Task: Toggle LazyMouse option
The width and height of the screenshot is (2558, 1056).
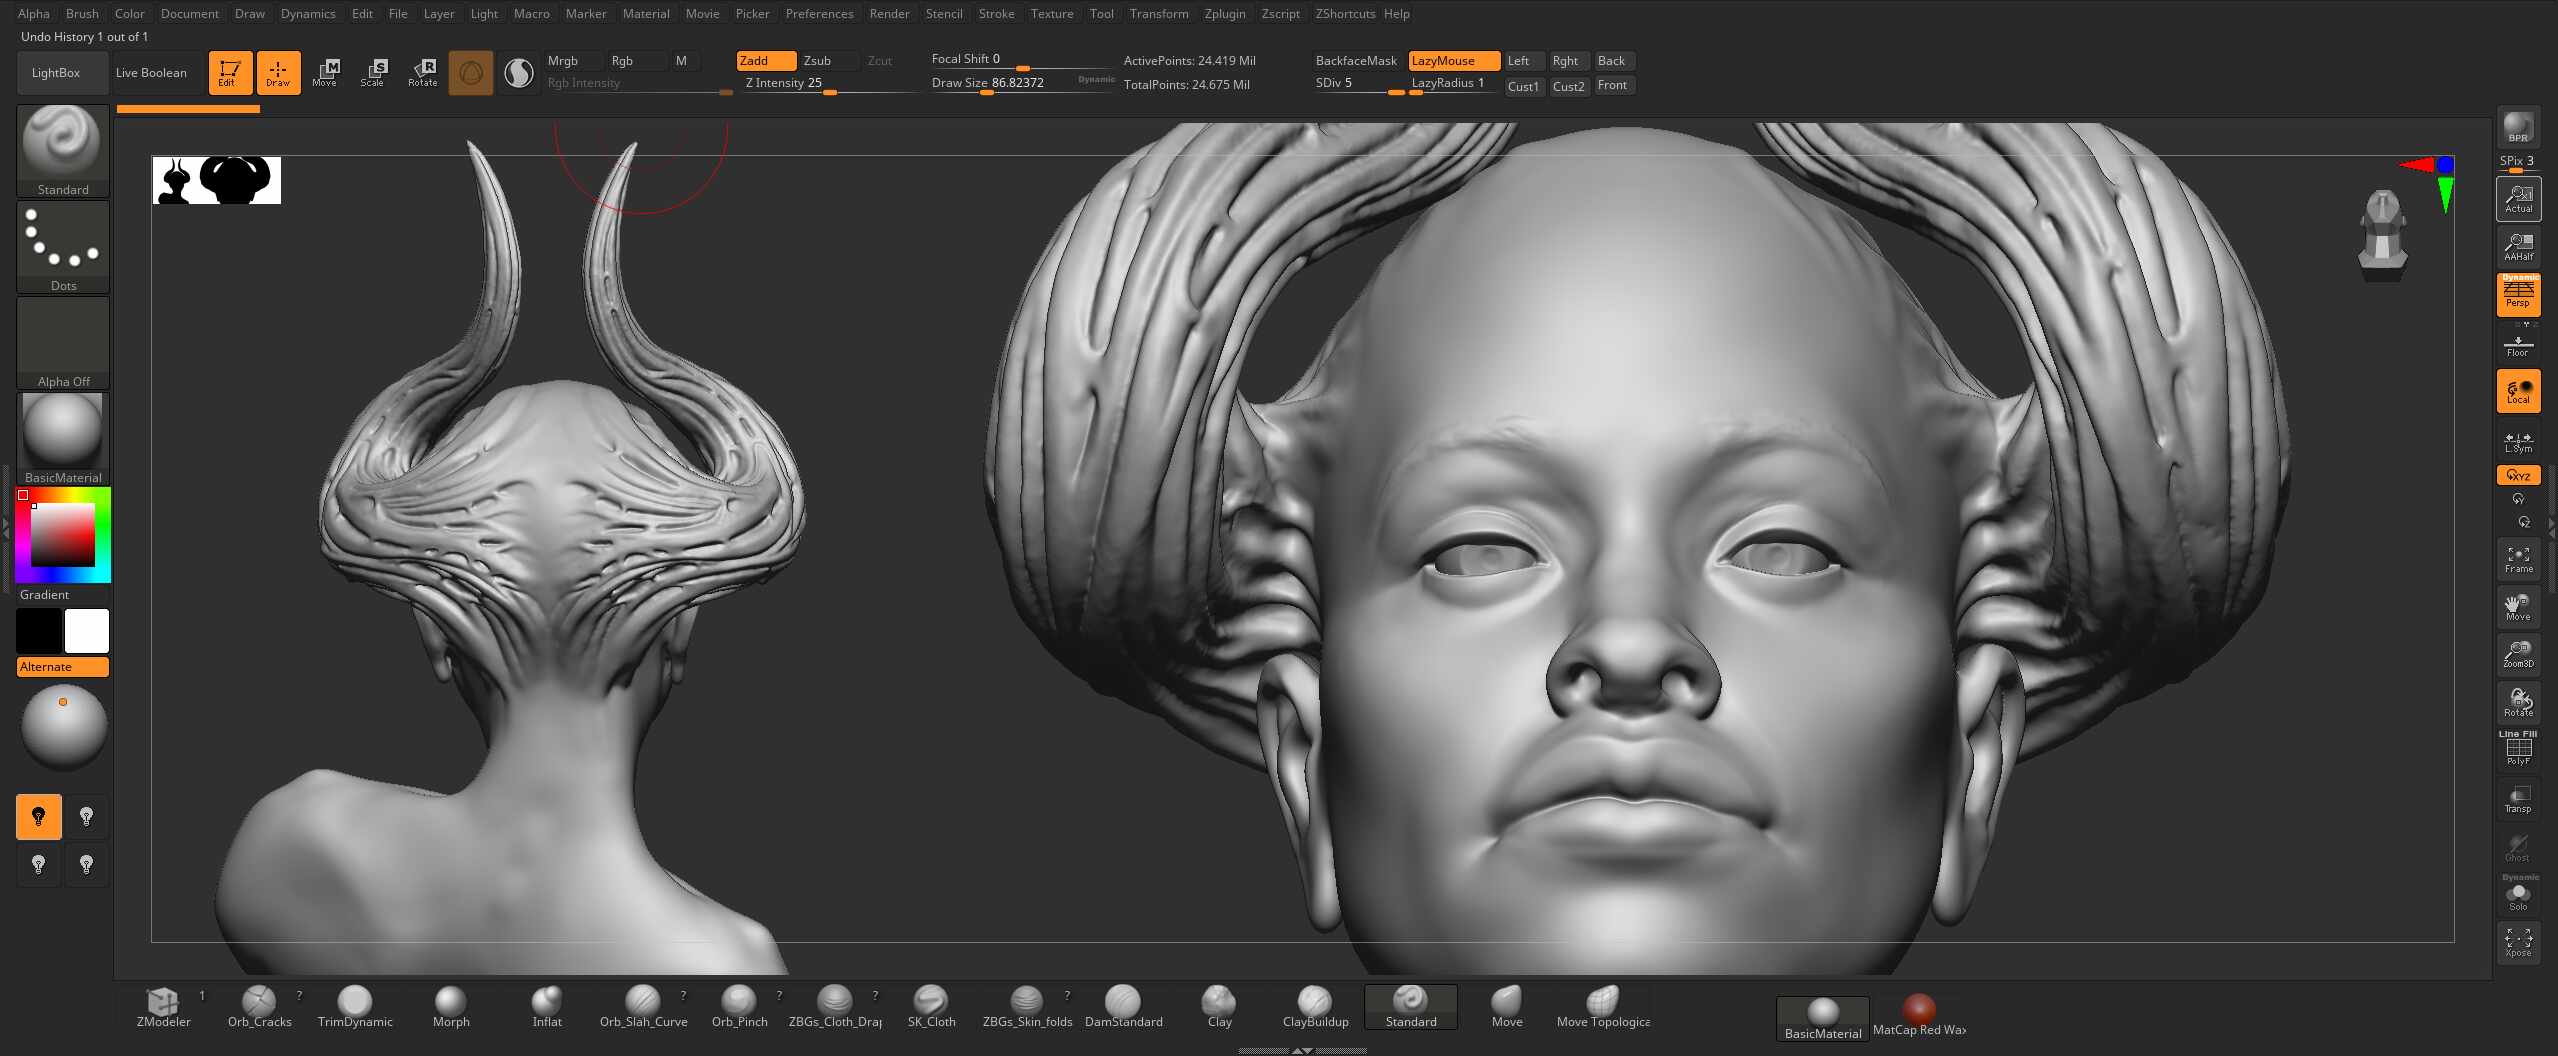Action: pos(1454,61)
